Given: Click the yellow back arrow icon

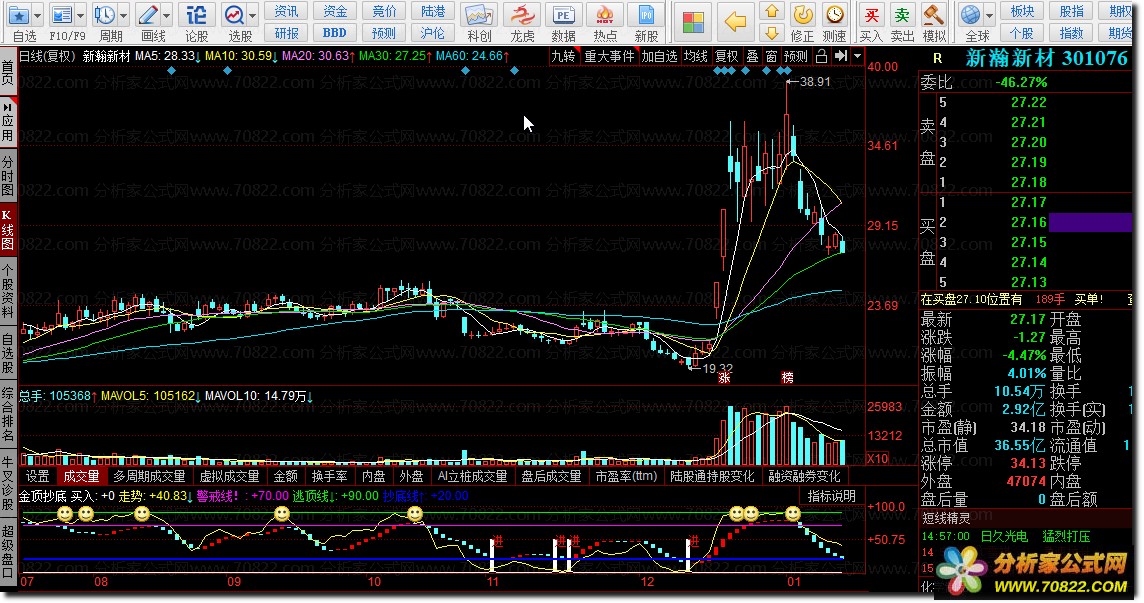Looking at the screenshot, I should pyautogui.click(x=735, y=22).
